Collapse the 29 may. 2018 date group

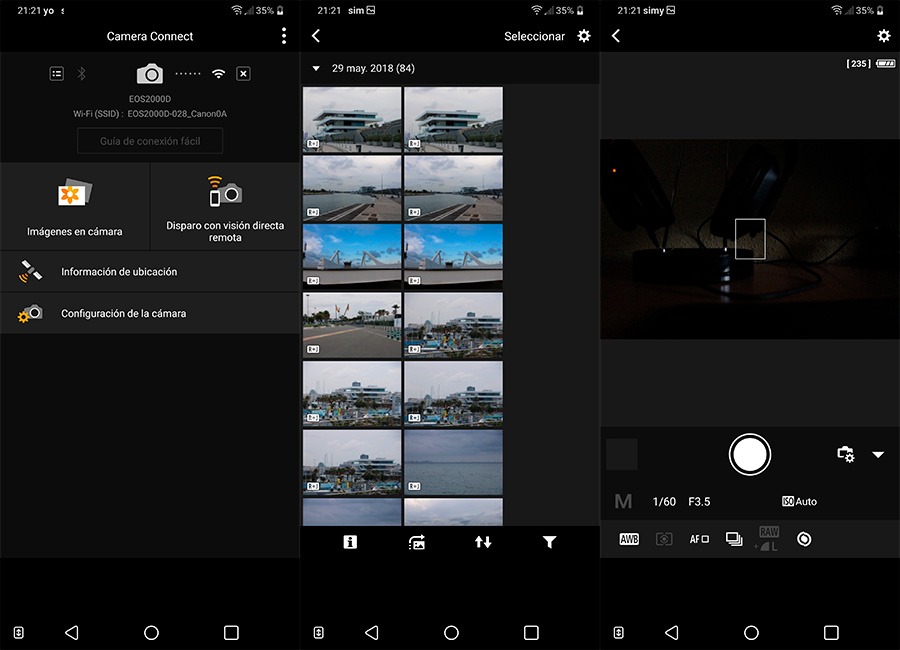[317, 69]
